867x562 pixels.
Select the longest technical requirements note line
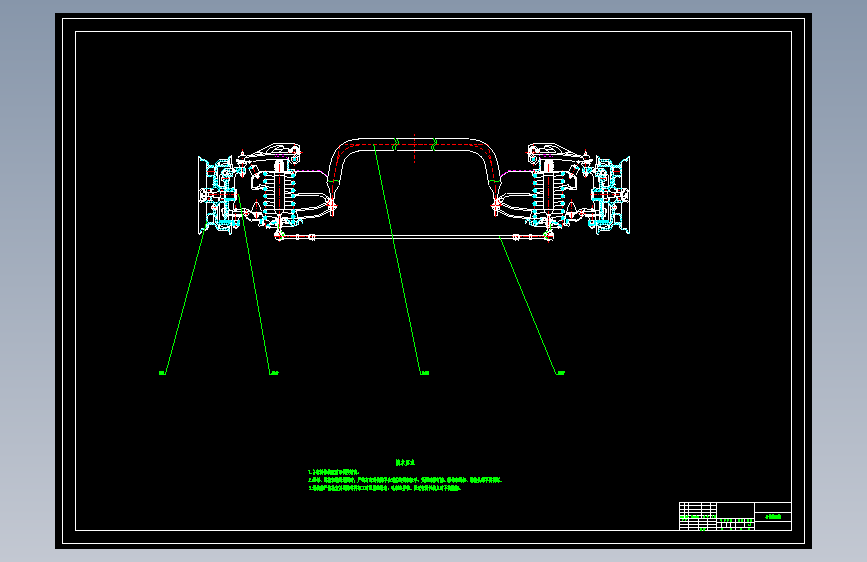405,480
